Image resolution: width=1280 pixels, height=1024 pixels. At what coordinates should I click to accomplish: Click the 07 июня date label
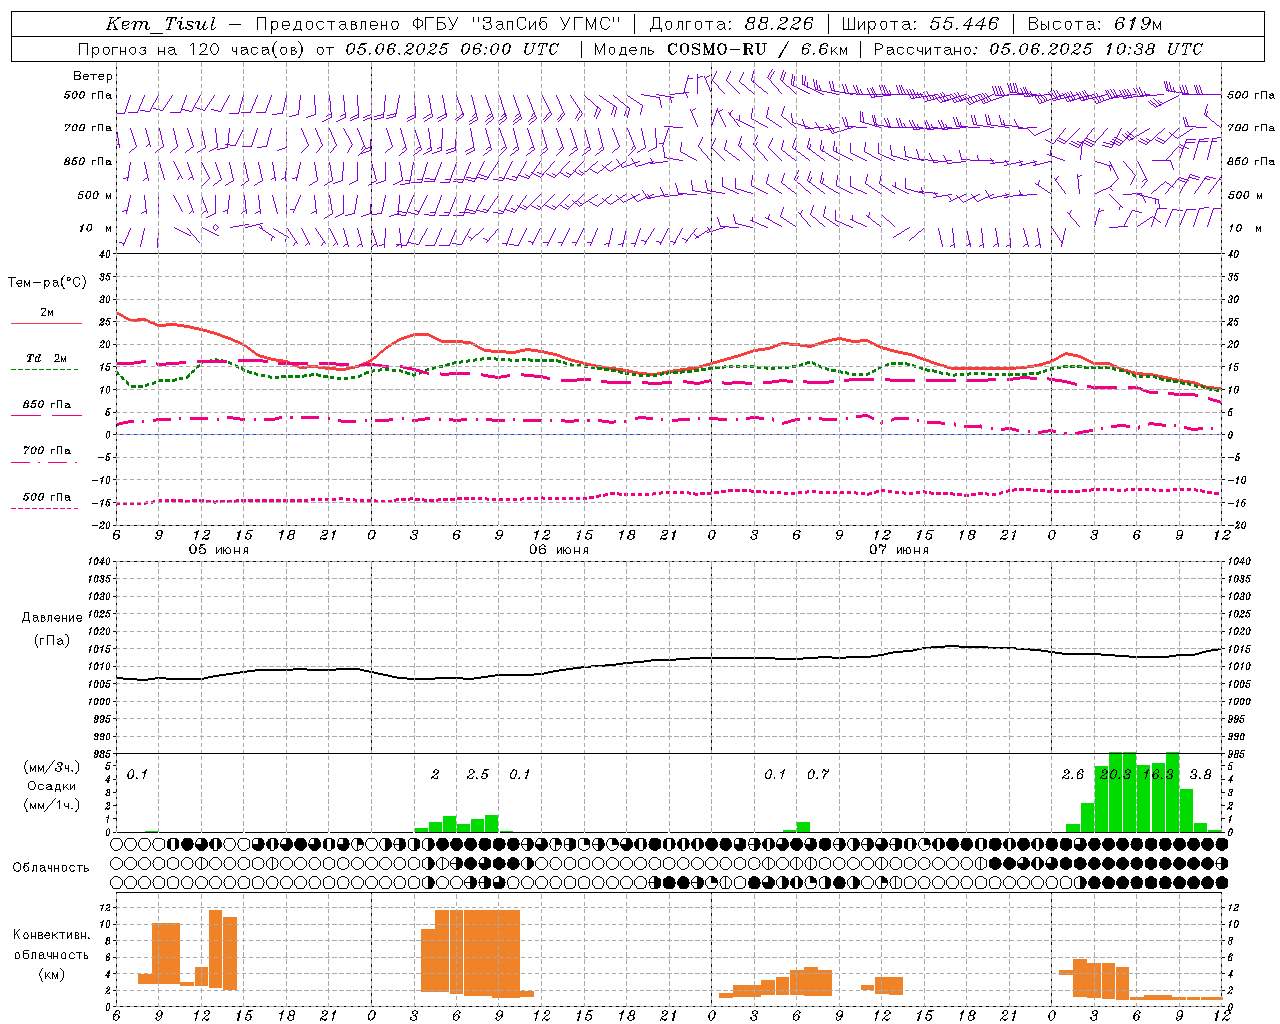click(x=899, y=550)
